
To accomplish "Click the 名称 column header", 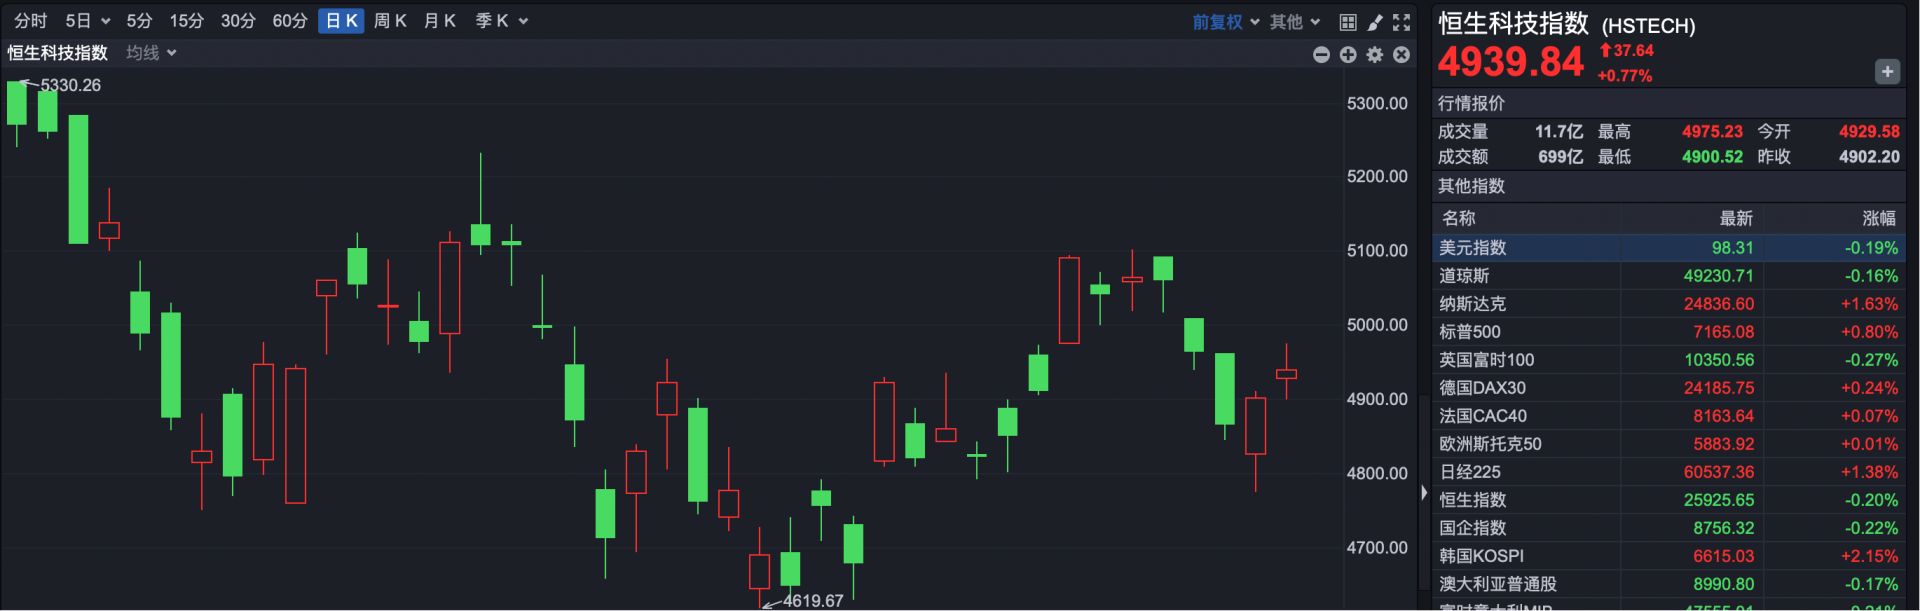I will point(1459,218).
